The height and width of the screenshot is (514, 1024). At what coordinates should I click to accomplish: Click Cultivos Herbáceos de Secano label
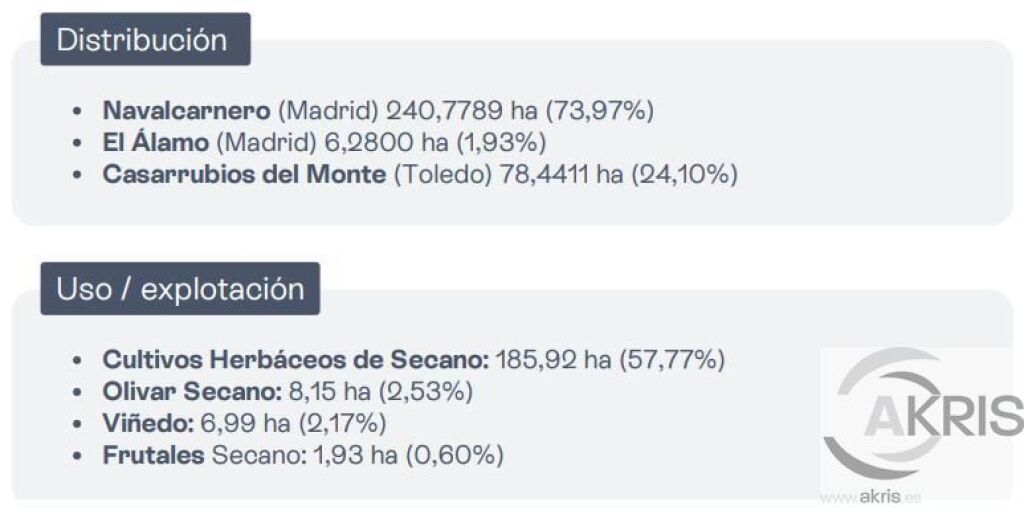(x=295, y=359)
